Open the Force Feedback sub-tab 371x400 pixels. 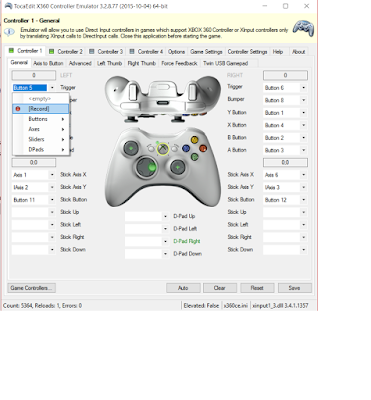click(179, 63)
